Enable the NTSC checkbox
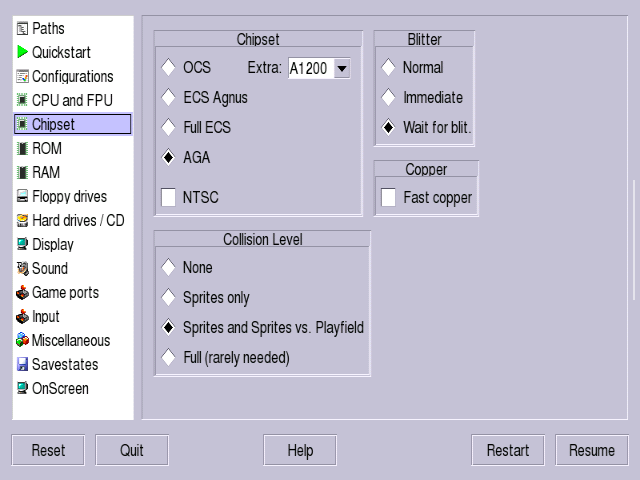The image size is (640, 480). pyautogui.click(x=168, y=197)
